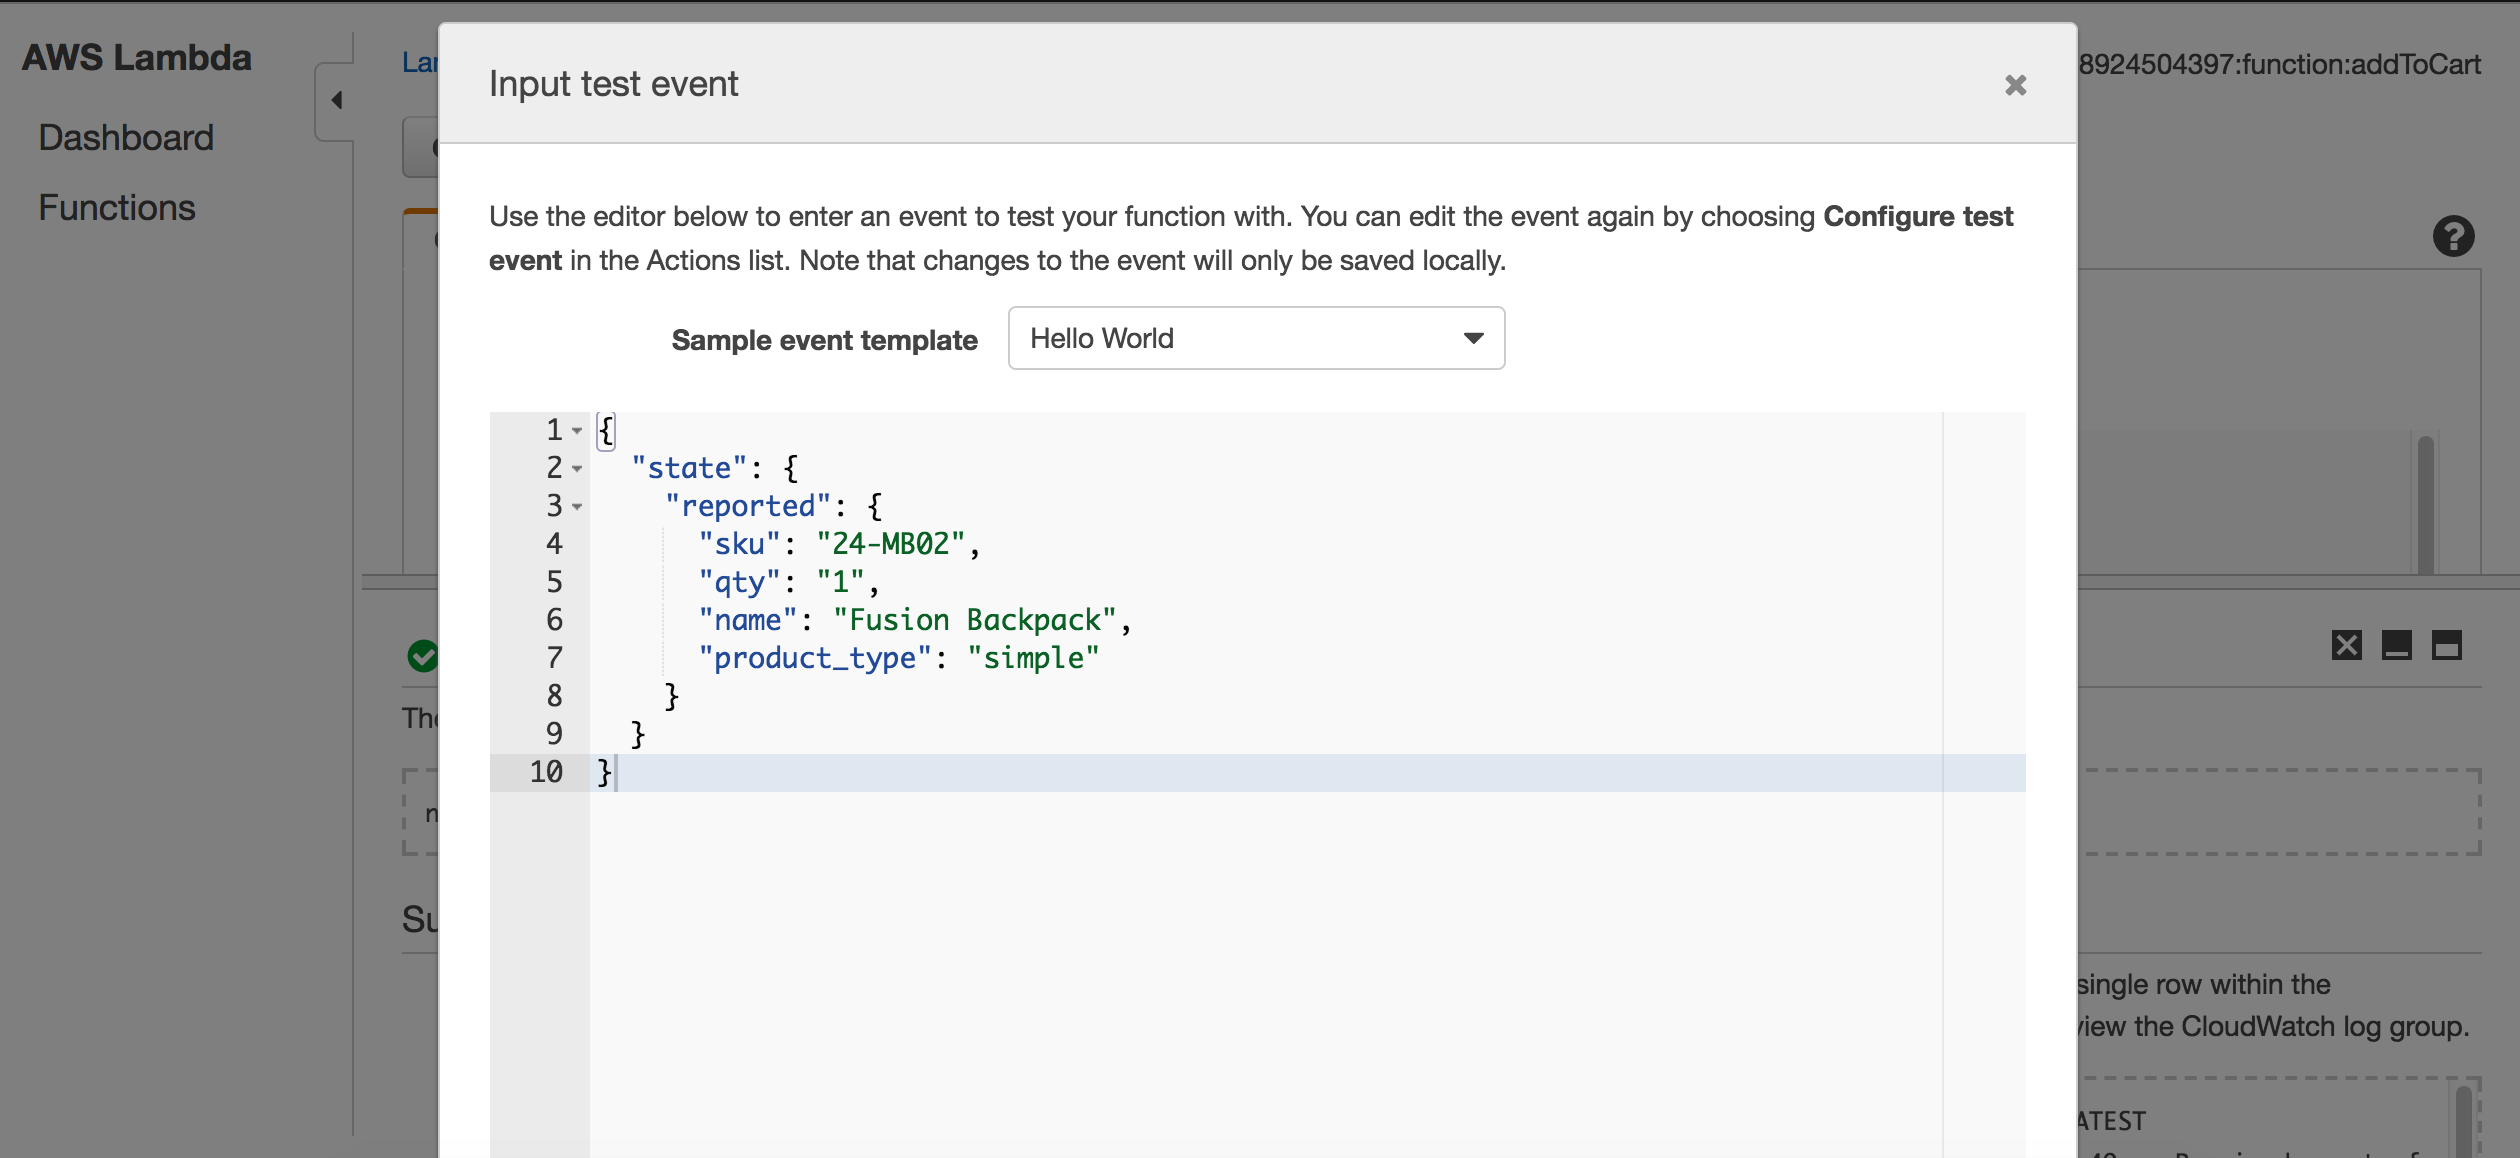Click the Lambda breadcrumb link
The width and height of the screenshot is (2520, 1158).
[x=420, y=63]
